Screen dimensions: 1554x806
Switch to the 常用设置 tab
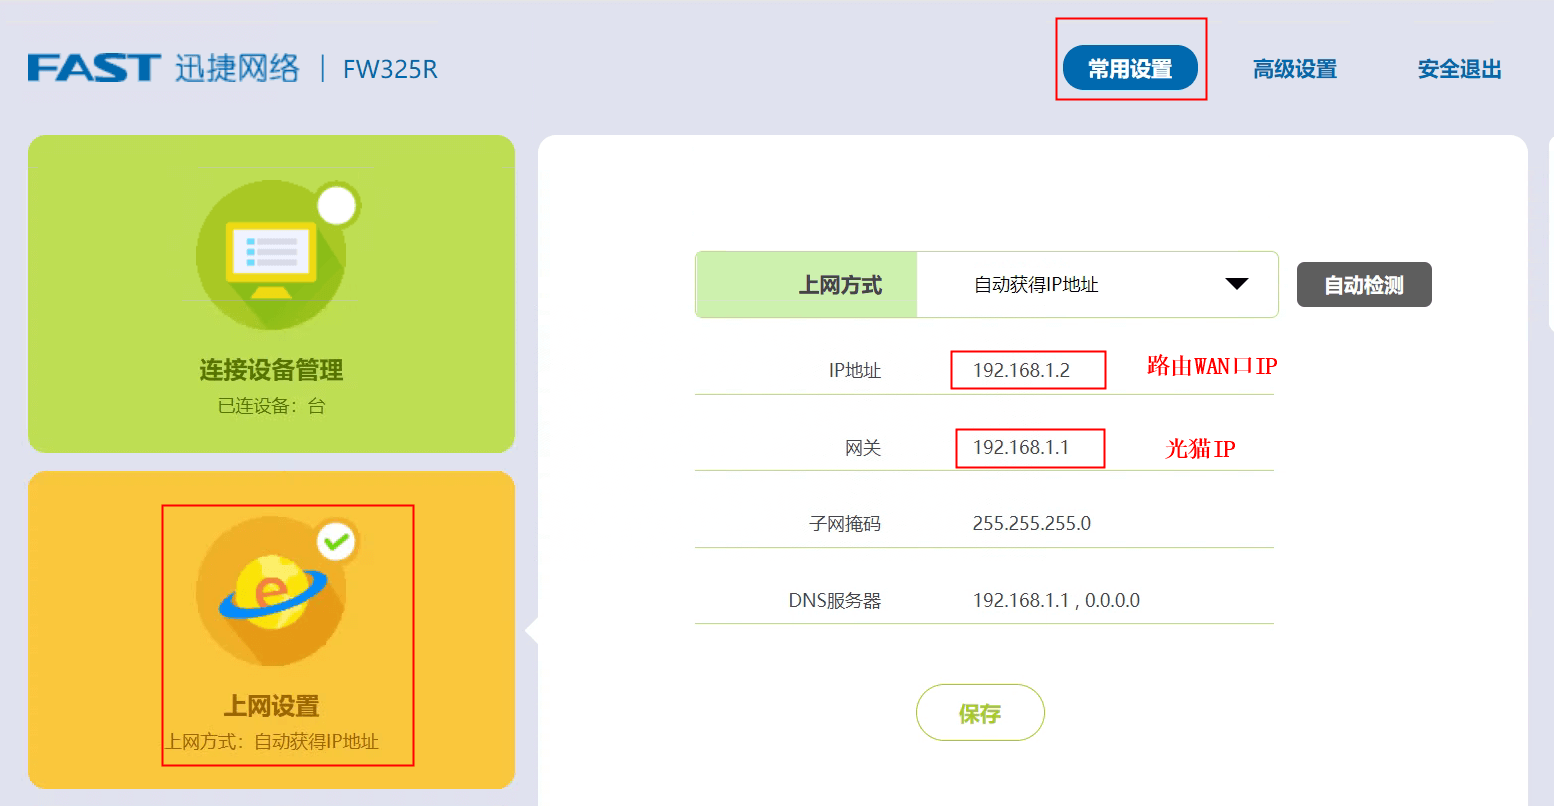[1130, 69]
